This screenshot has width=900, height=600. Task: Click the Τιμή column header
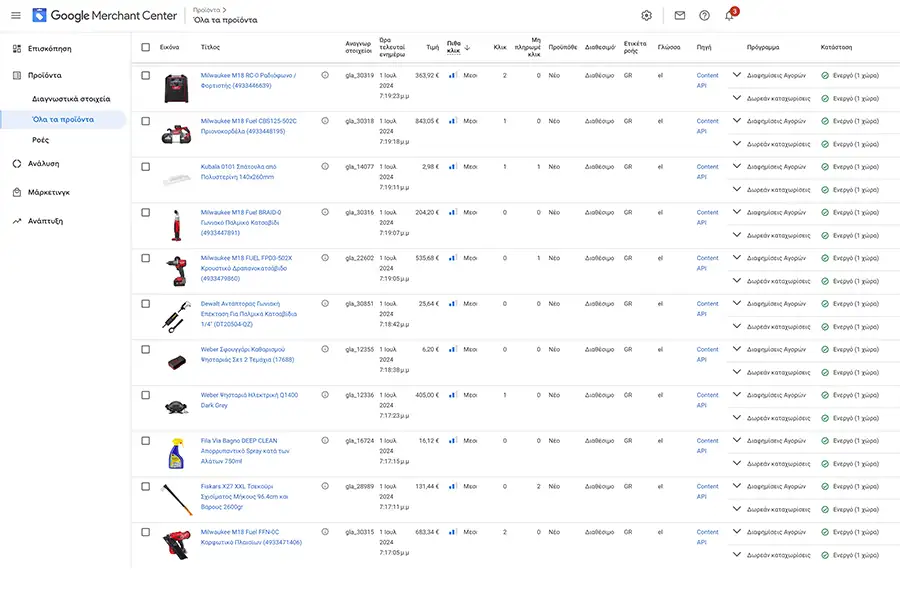click(433, 47)
